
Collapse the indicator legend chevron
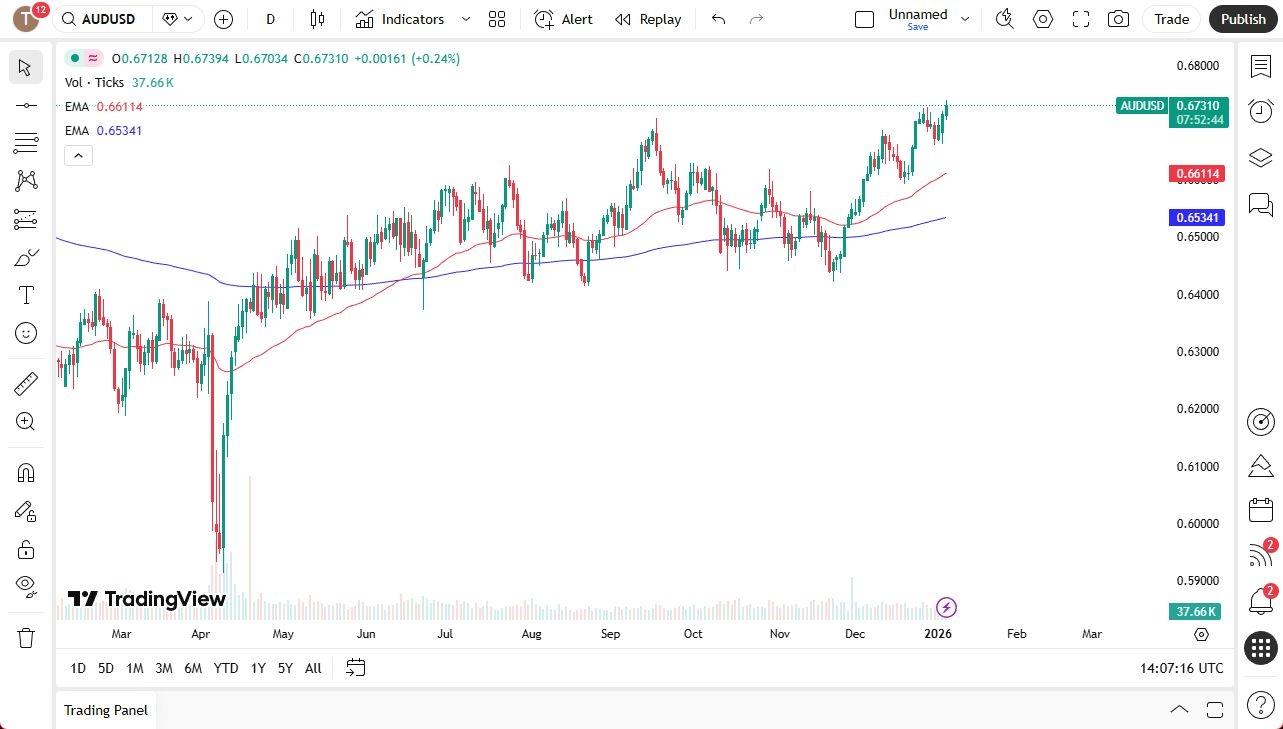click(78, 155)
